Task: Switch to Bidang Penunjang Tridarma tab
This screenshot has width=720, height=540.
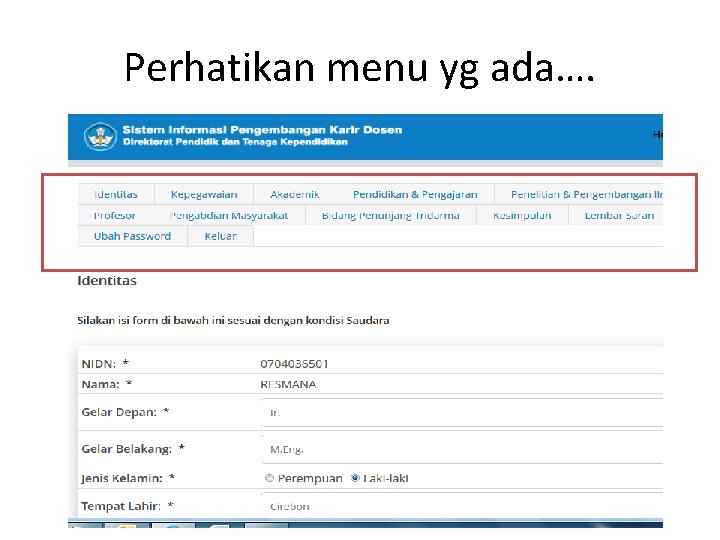Action: 391,215
